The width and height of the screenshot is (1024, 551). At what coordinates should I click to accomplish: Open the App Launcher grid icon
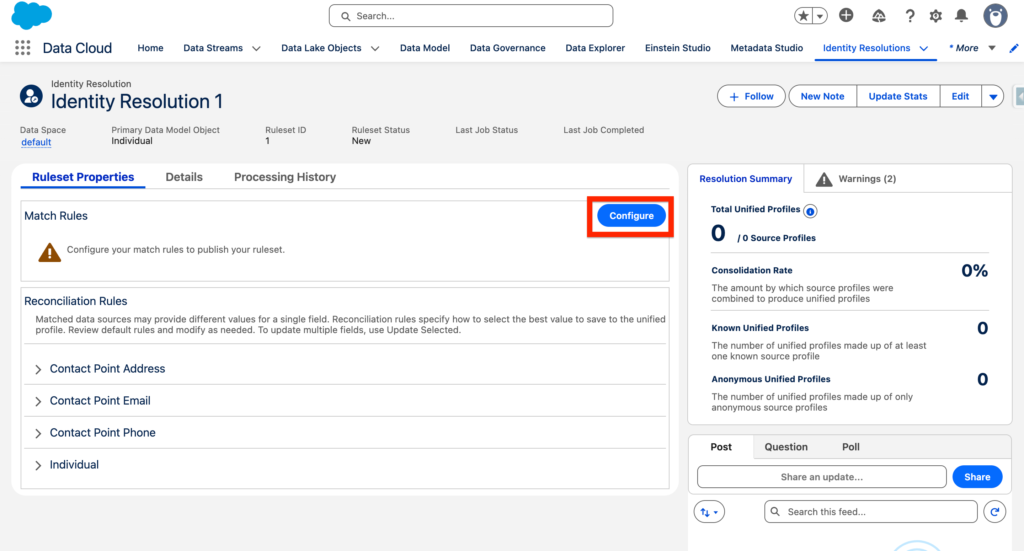(x=22, y=48)
